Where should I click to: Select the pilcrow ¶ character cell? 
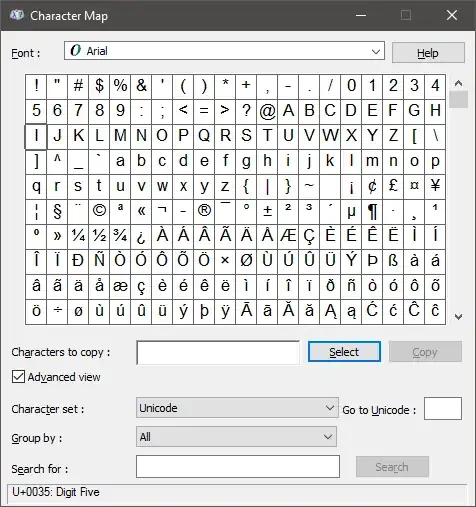pyautogui.click(x=372, y=211)
